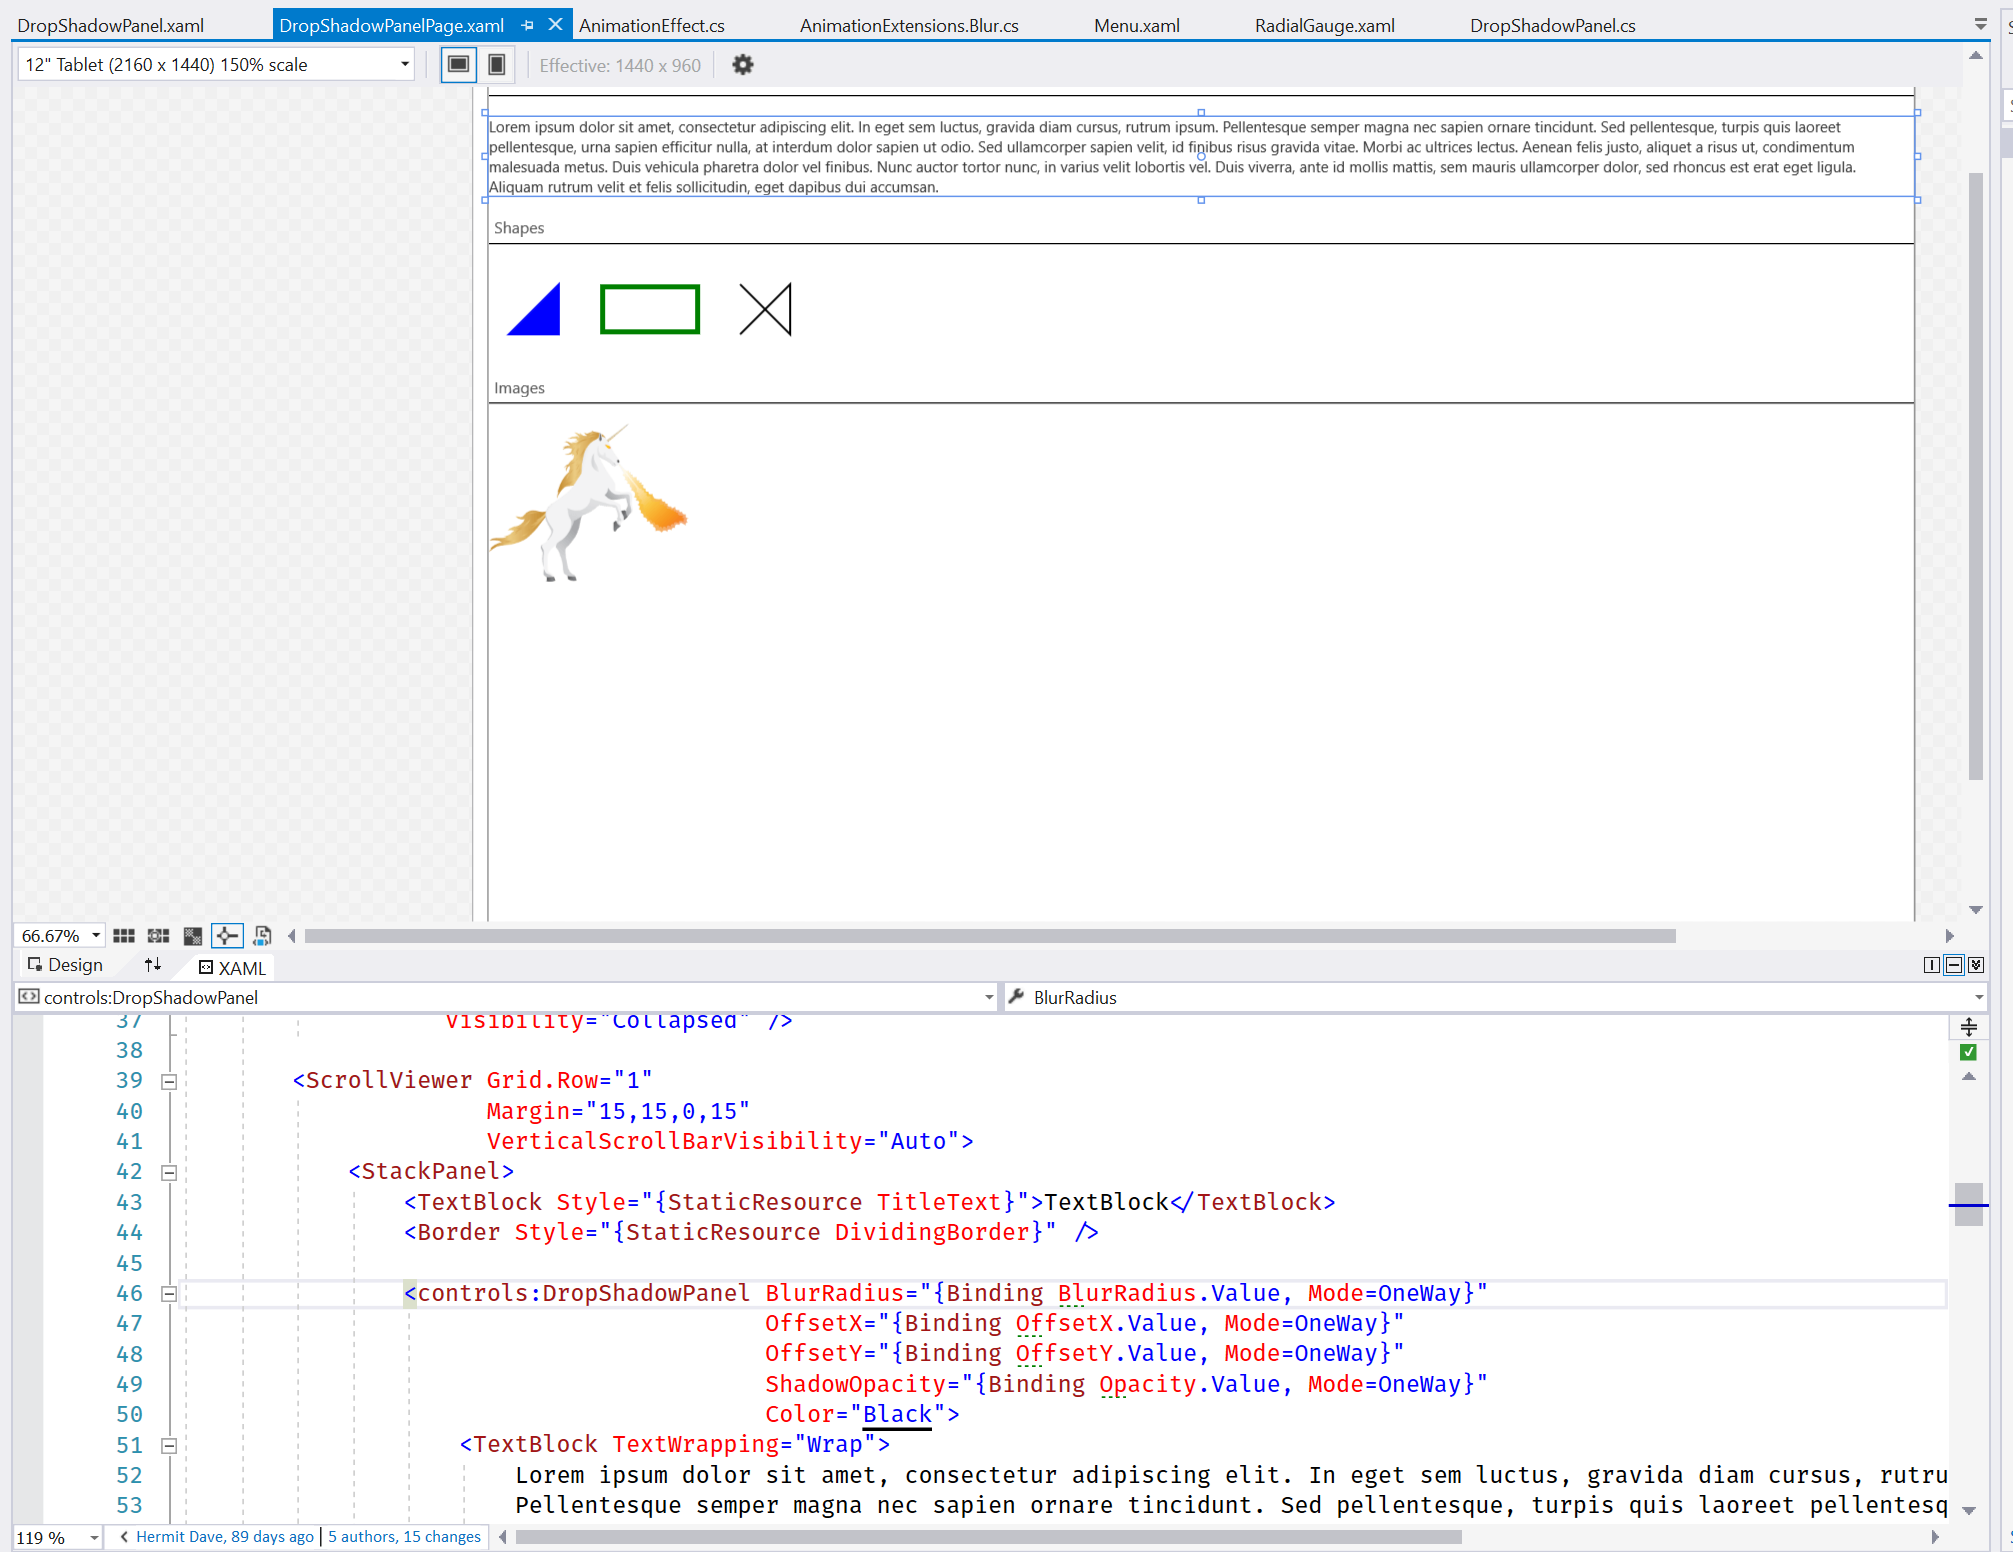This screenshot has width=2013, height=1552.
Task: Select the vertical split view icon
Action: tap(1931, 965)
